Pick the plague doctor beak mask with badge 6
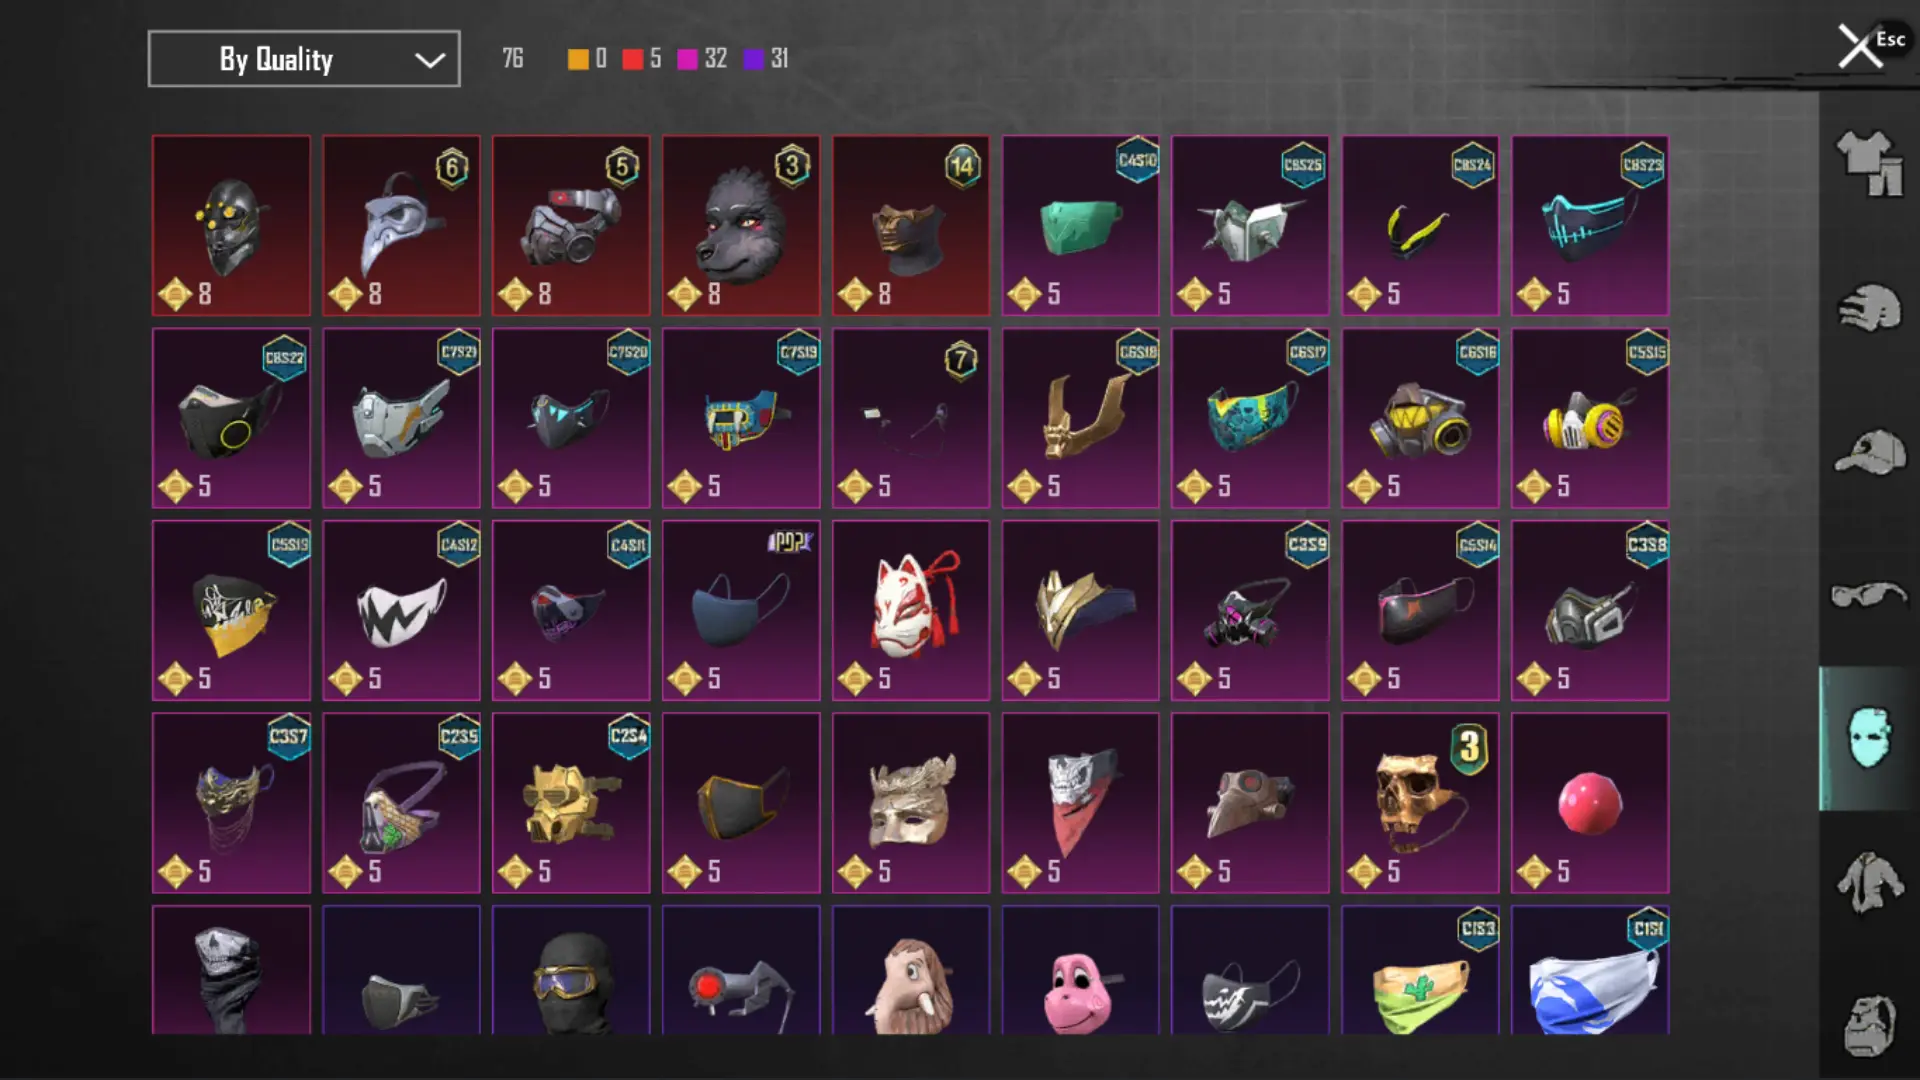The image size is (1920, 1080). coord(401,226)
